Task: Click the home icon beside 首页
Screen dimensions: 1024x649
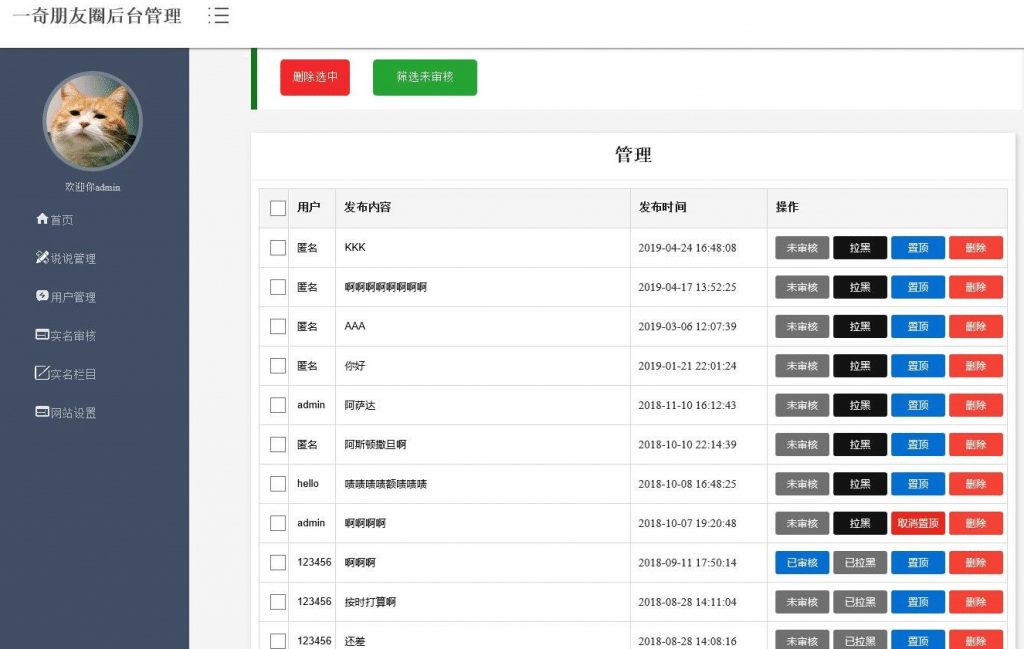Action: click(x=40, y=219)
